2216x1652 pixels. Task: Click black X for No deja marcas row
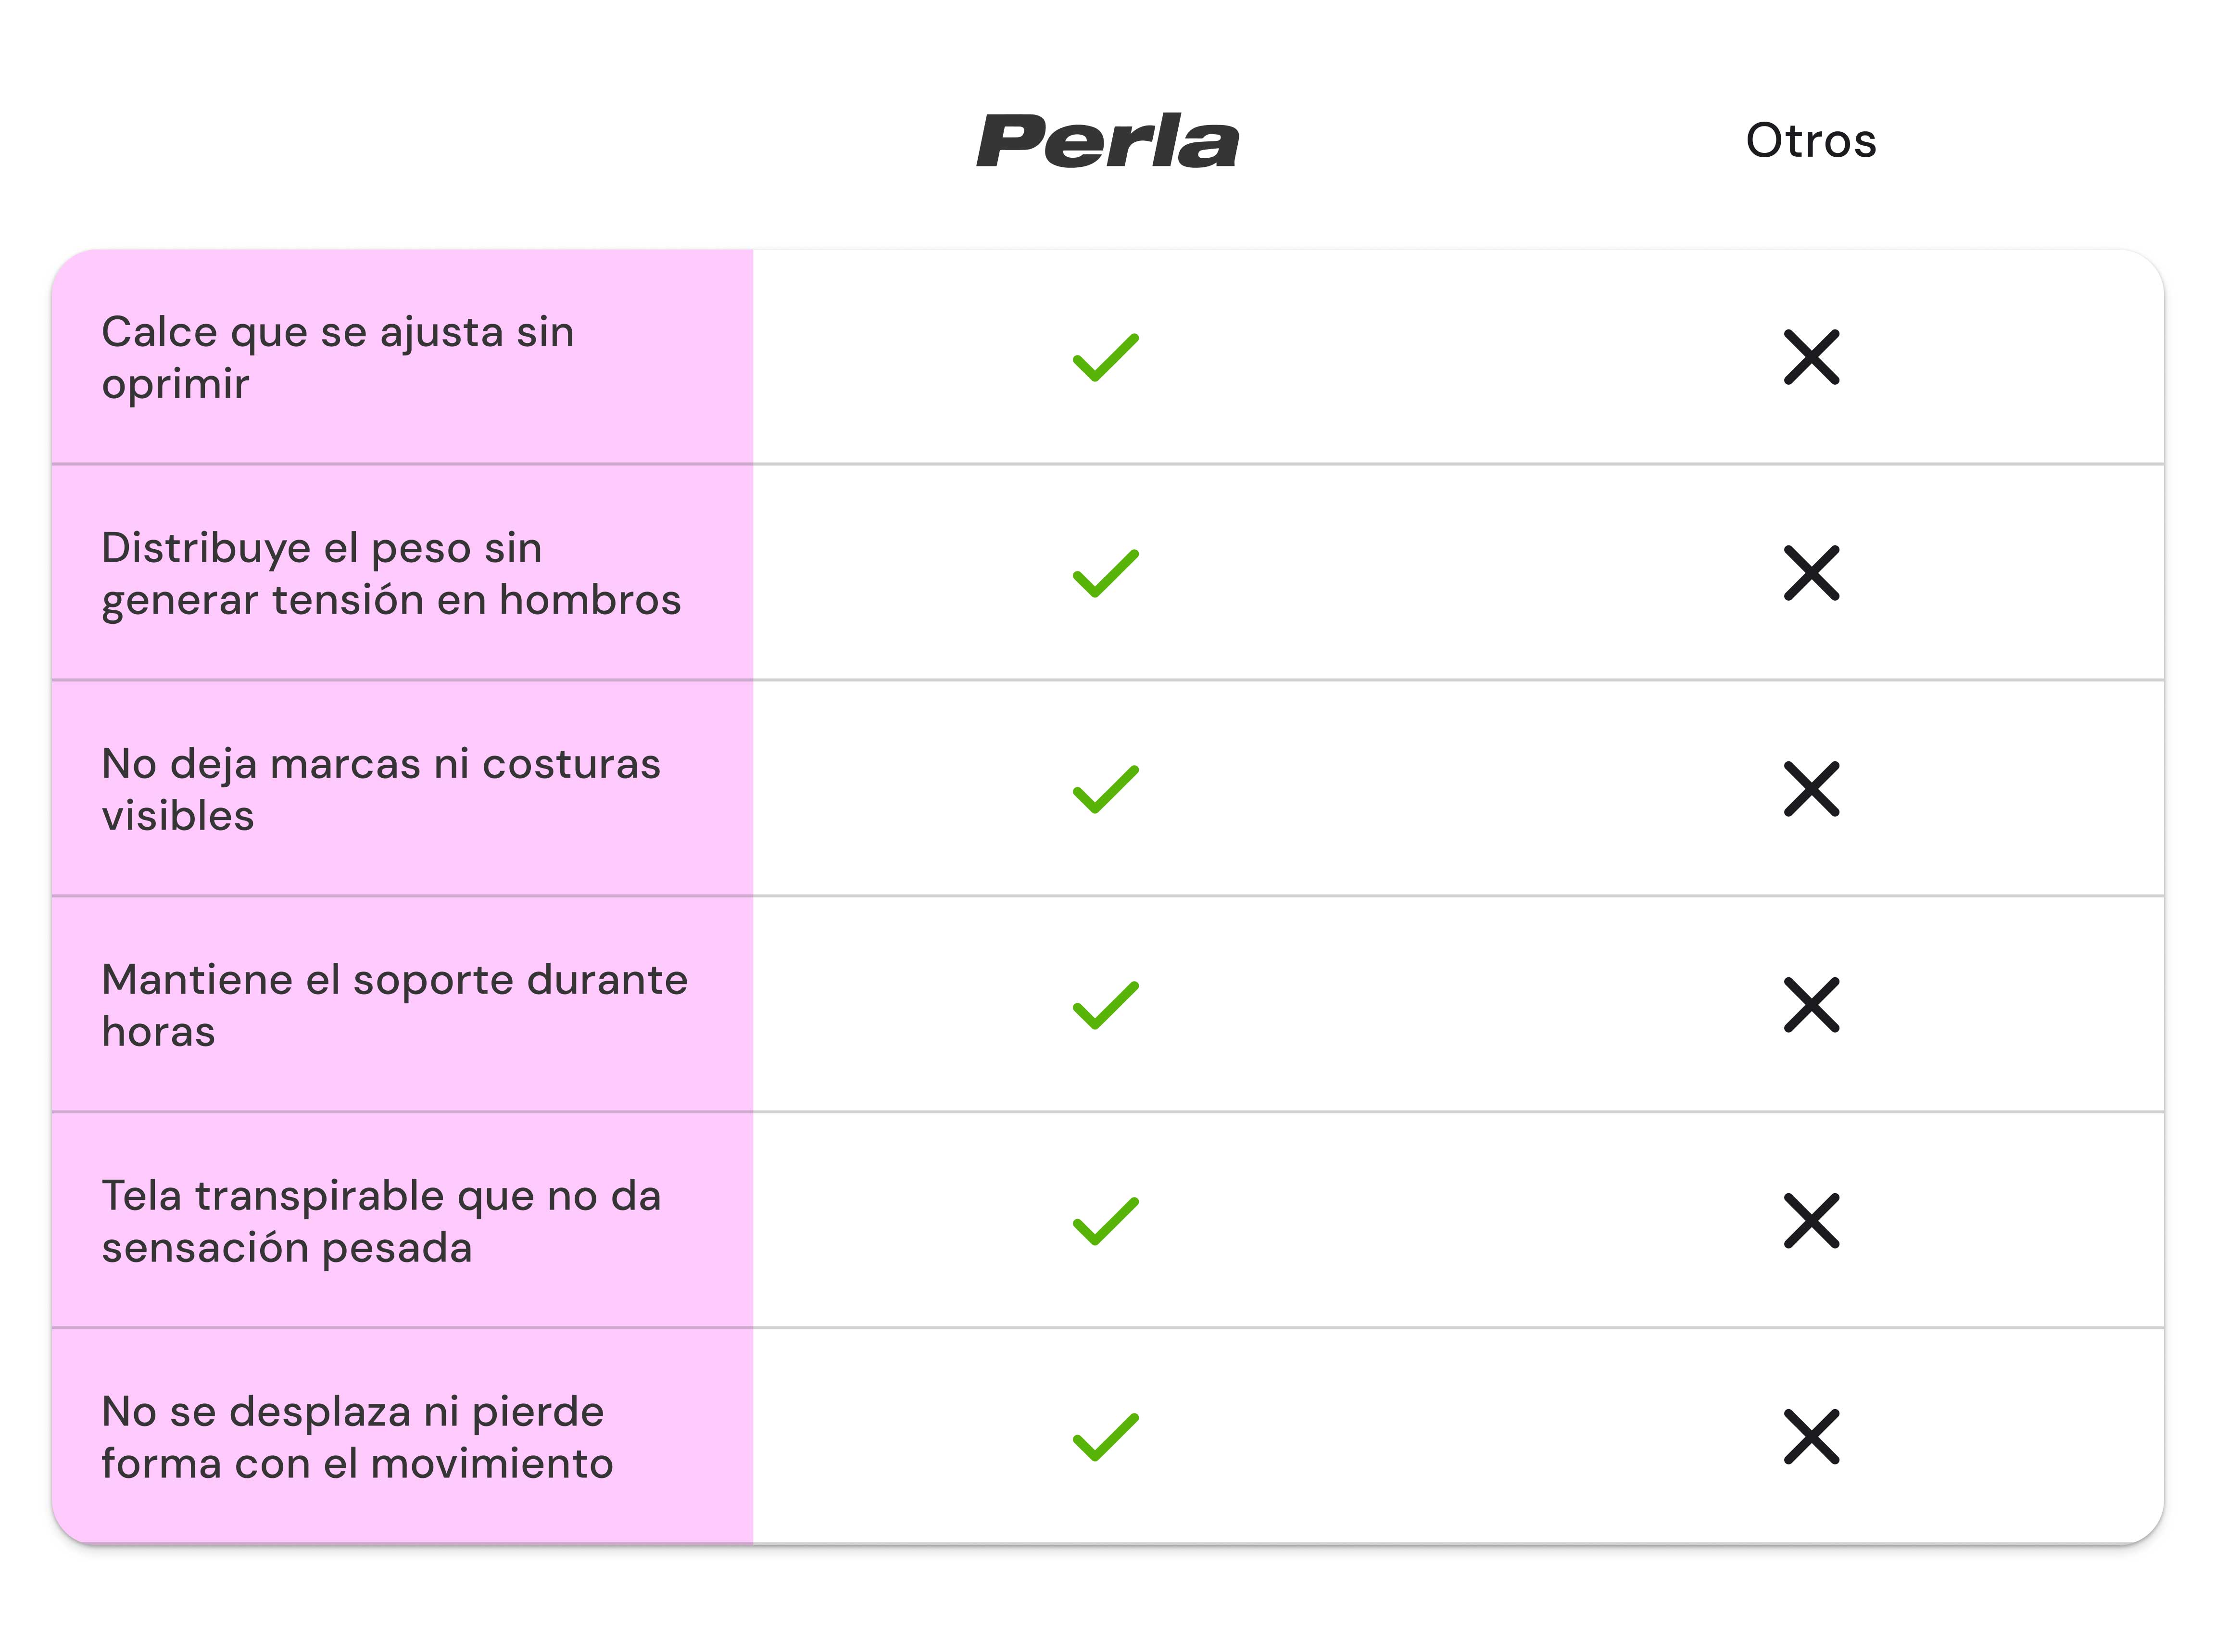pos(1811,789)
